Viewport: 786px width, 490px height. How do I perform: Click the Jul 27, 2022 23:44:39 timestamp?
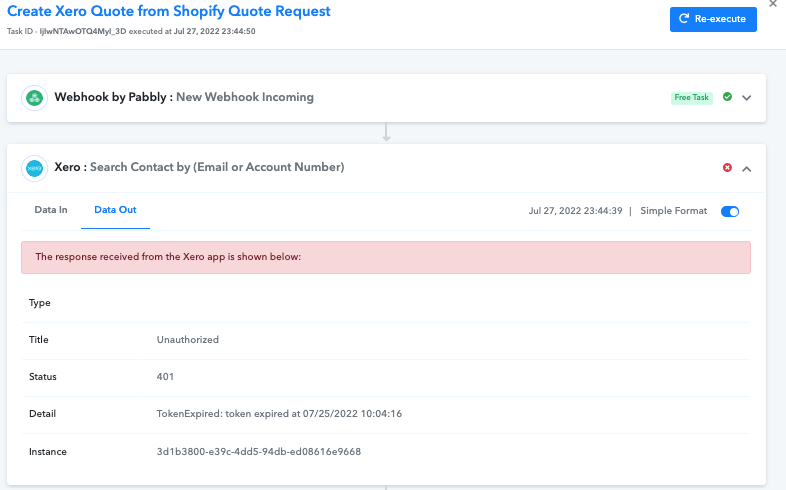[575, 211]
